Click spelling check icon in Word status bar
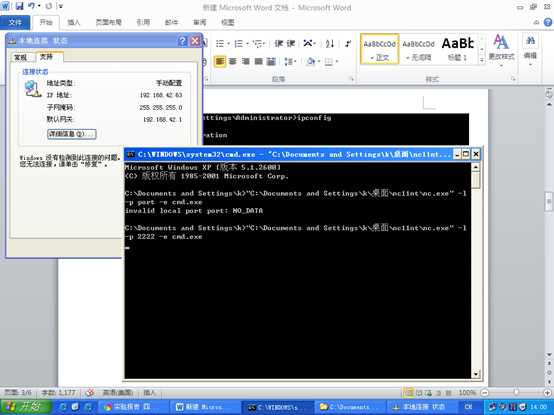The image size is (554, 415). pyautogui.click(x=90, y=392)
